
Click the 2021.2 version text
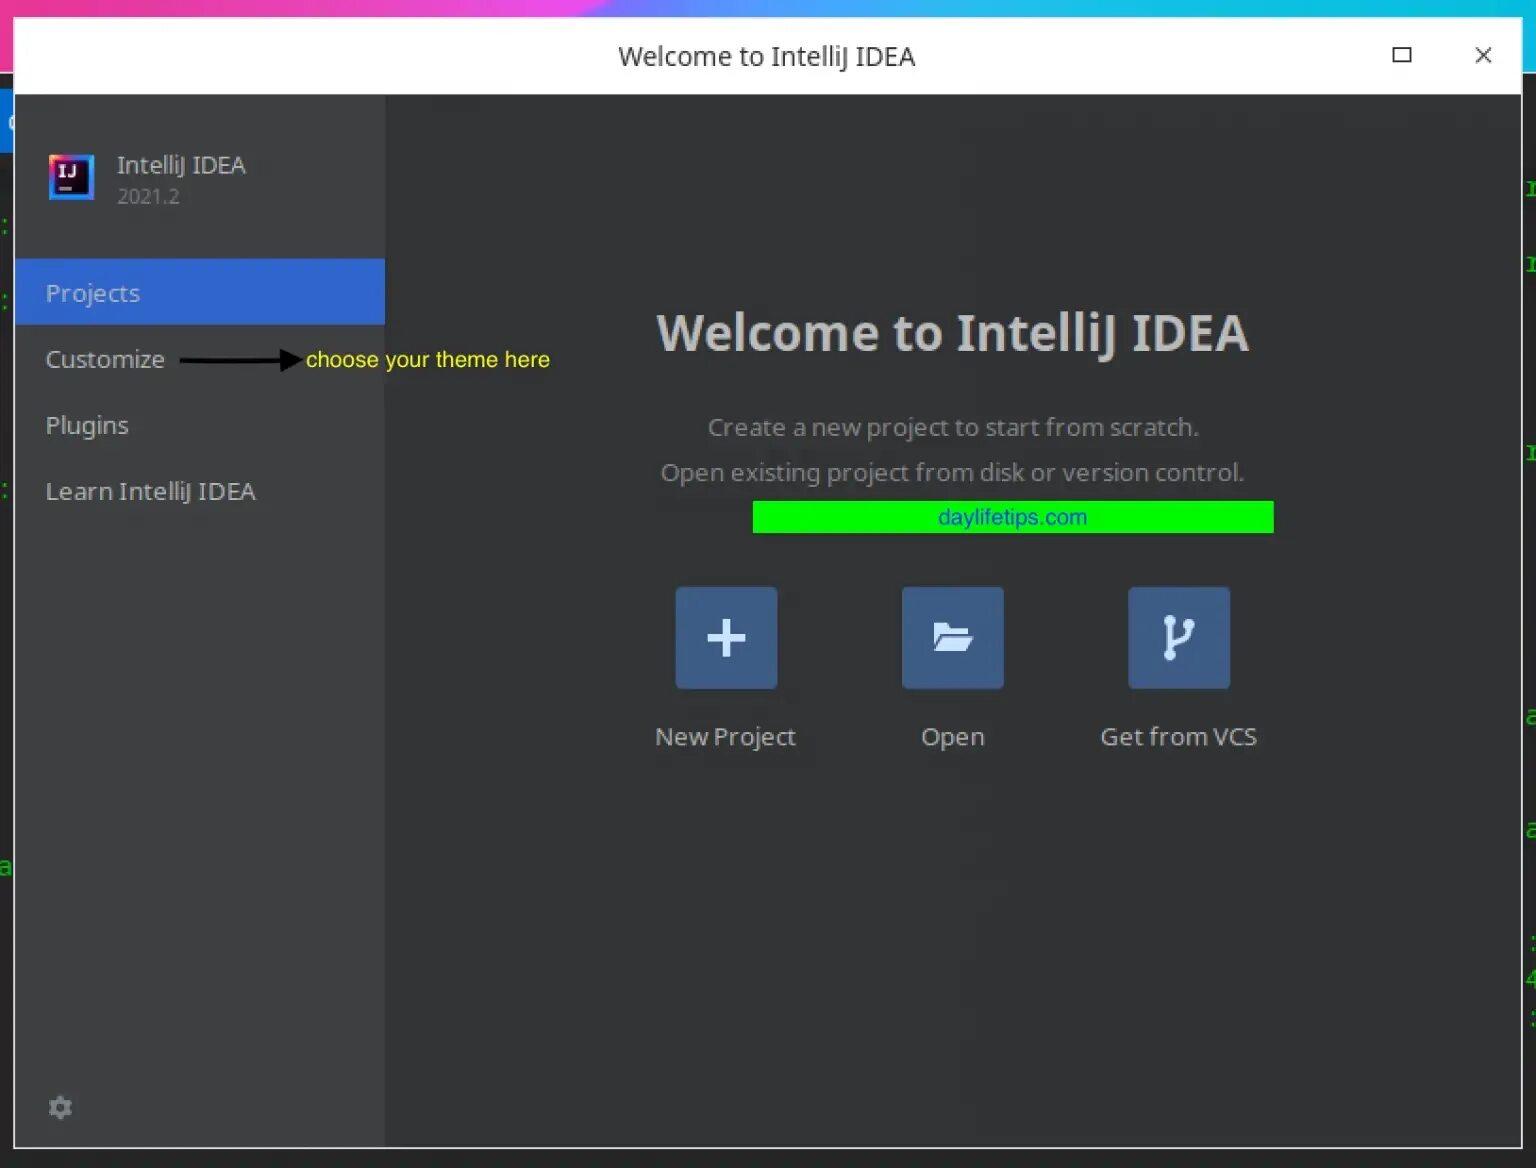(148, 196)
